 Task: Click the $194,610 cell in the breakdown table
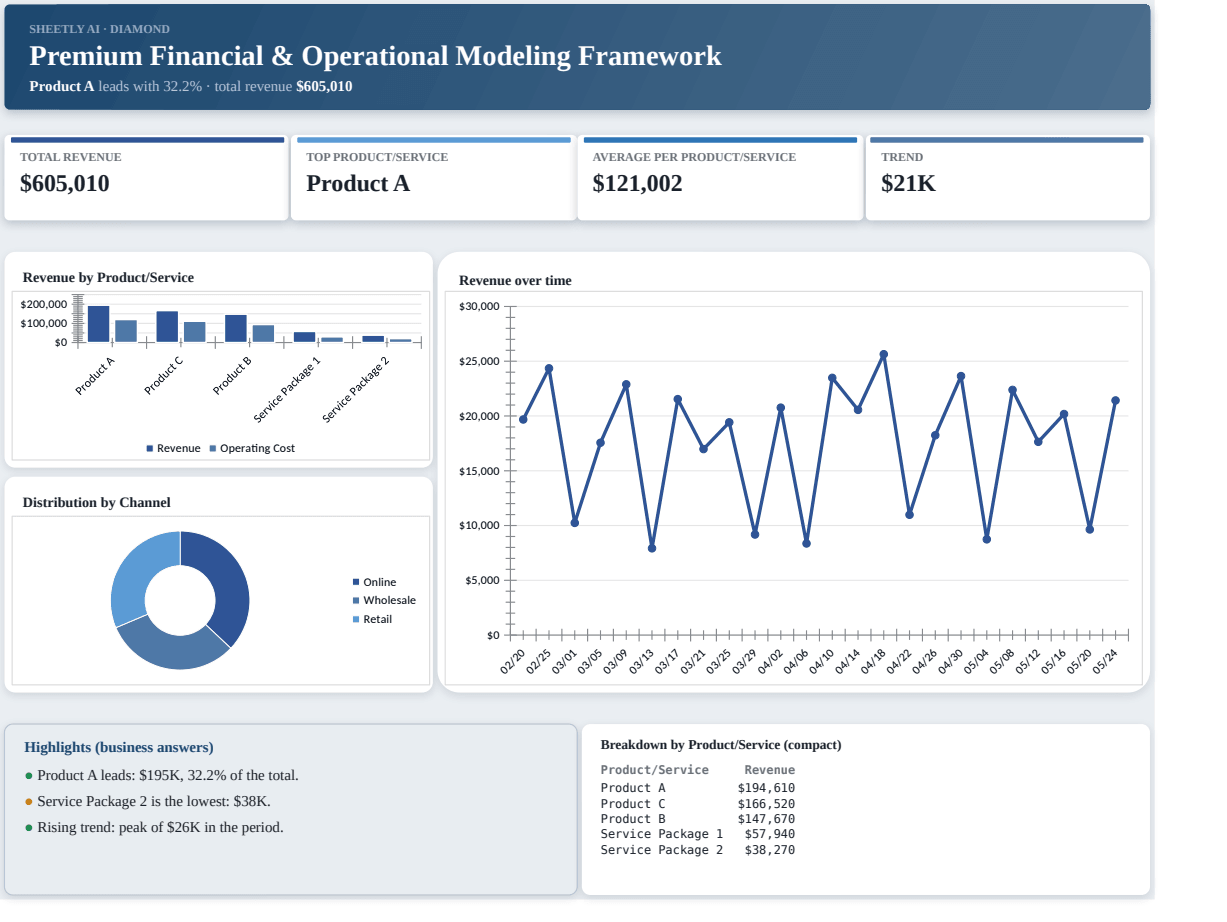pos(766,788)
